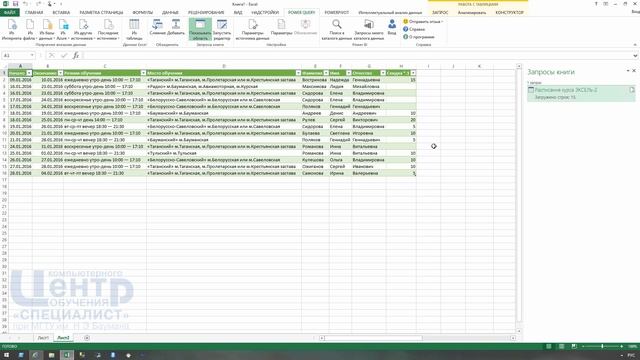Image resolution: width=640 pixels, height=360 pixels.
Task: Switch to the 'Лист1' sheet tab
Action: [x=43, y=338]
